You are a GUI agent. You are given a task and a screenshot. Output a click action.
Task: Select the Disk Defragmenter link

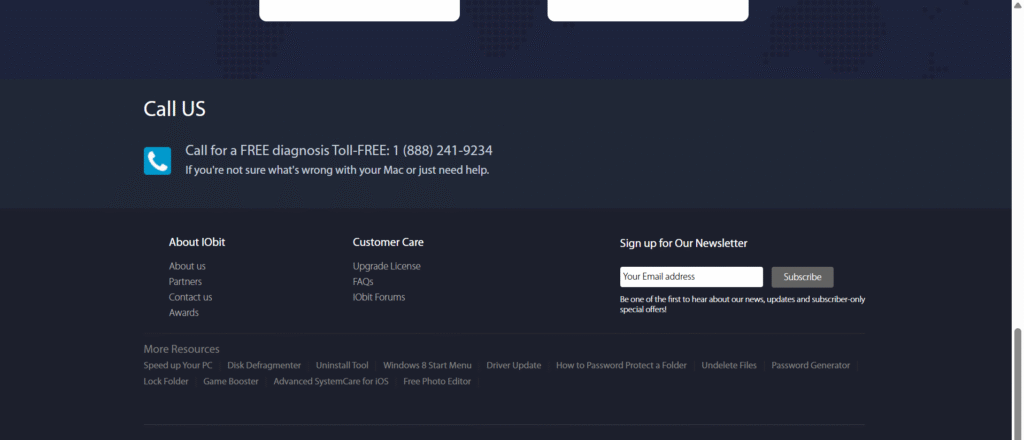click(264, 366)
